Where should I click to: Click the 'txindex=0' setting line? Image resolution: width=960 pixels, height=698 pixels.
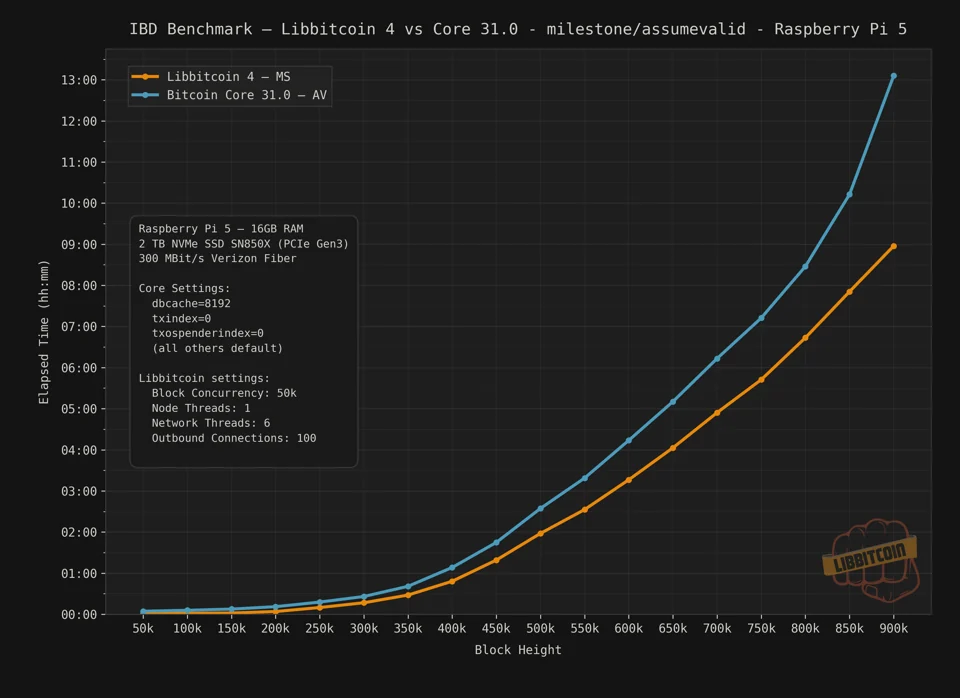point(181,318)
